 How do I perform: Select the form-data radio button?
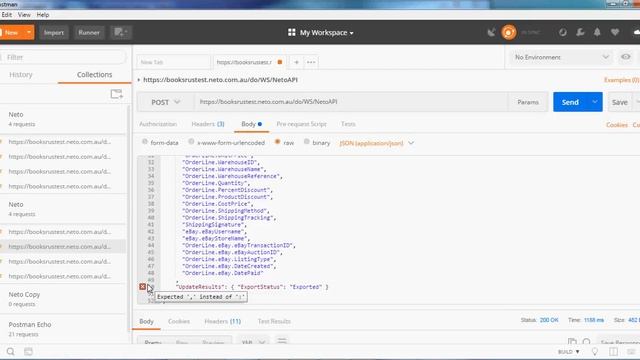click(144, 142)
